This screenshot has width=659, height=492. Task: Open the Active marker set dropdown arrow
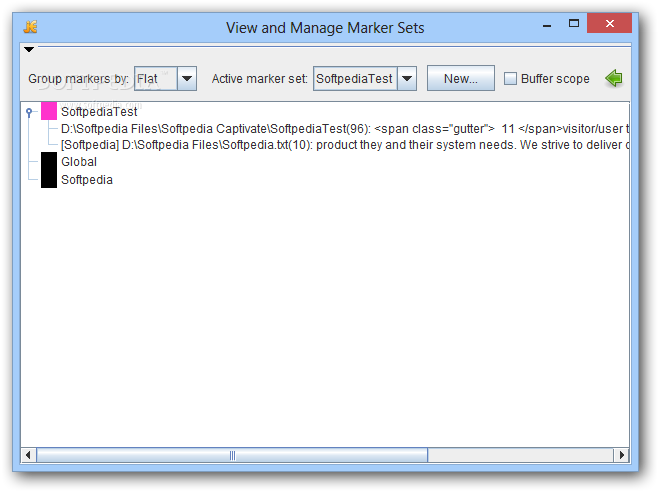(407, 79)
